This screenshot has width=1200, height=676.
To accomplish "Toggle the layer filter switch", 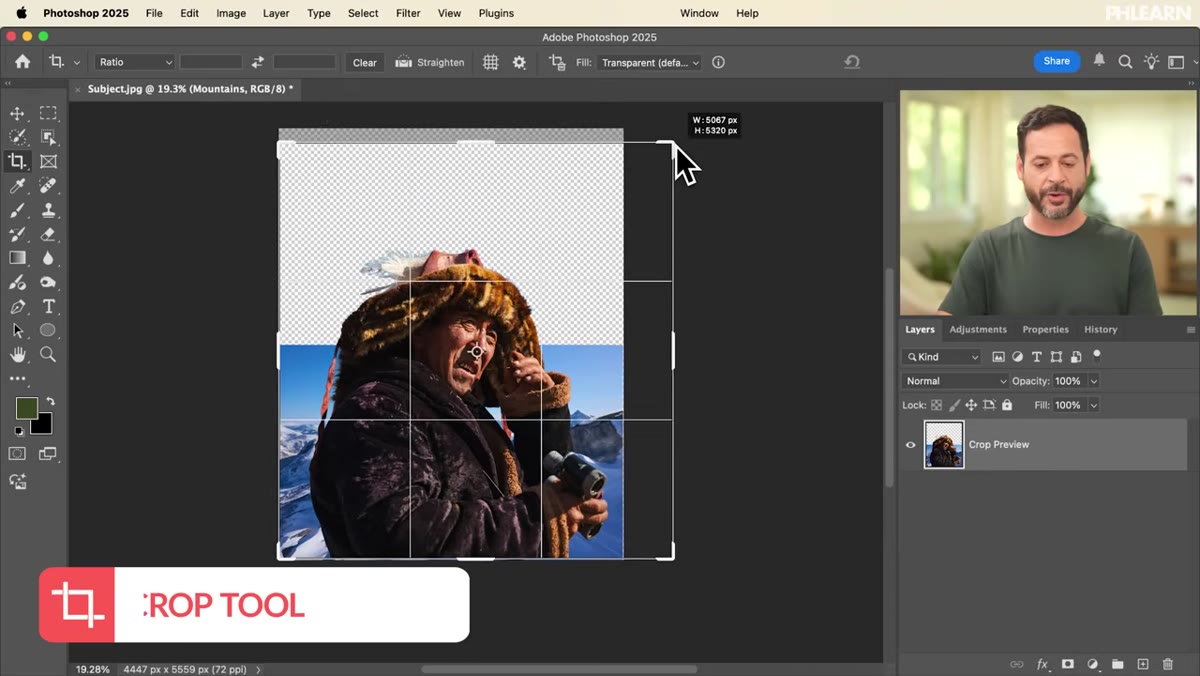I will (1097, 355).
